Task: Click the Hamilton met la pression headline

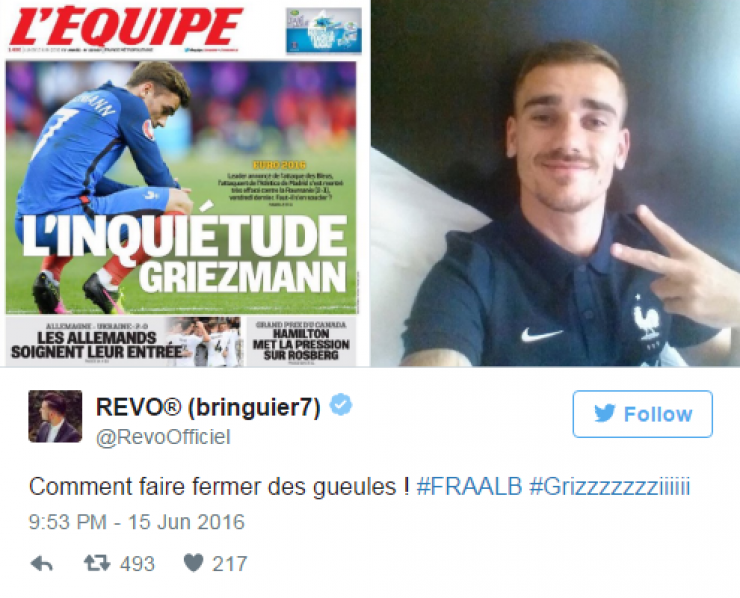Action: coord(301,345)
